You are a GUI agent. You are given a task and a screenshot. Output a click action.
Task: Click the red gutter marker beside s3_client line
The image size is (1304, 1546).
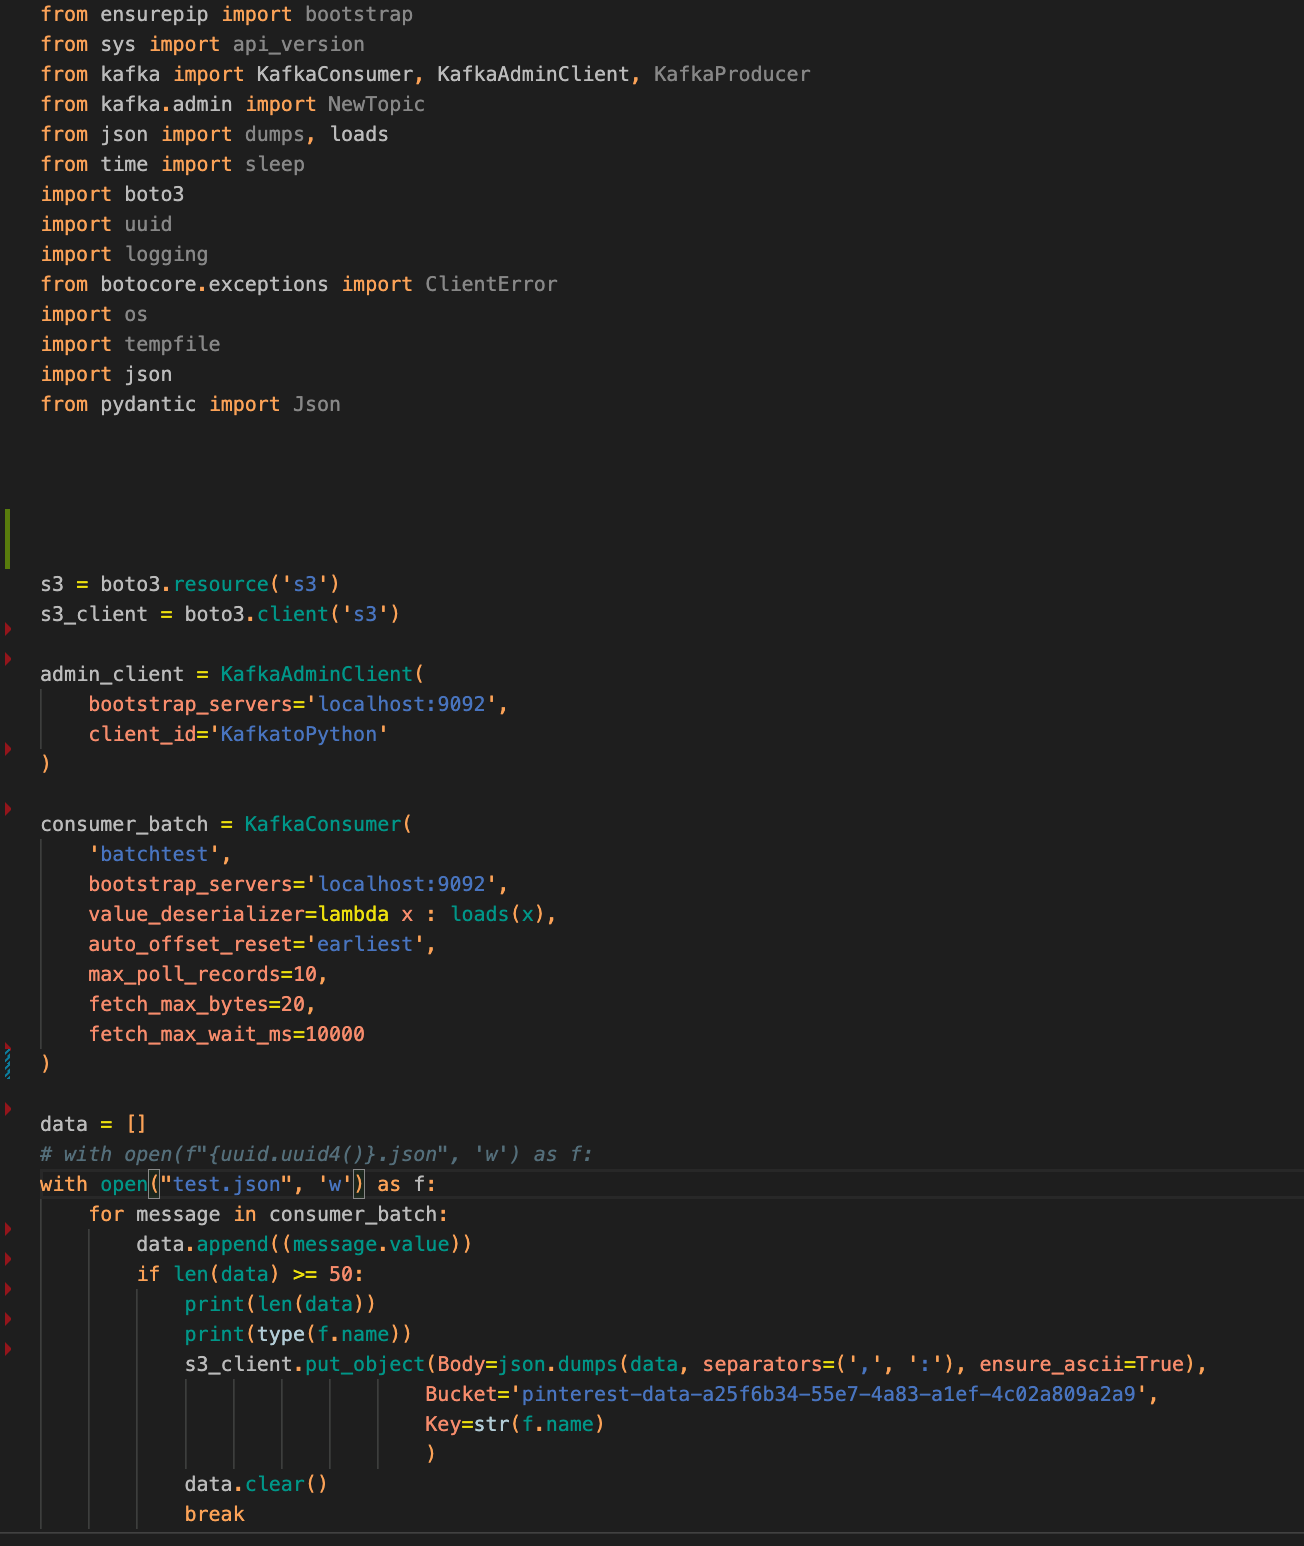(x=8, y=630)
